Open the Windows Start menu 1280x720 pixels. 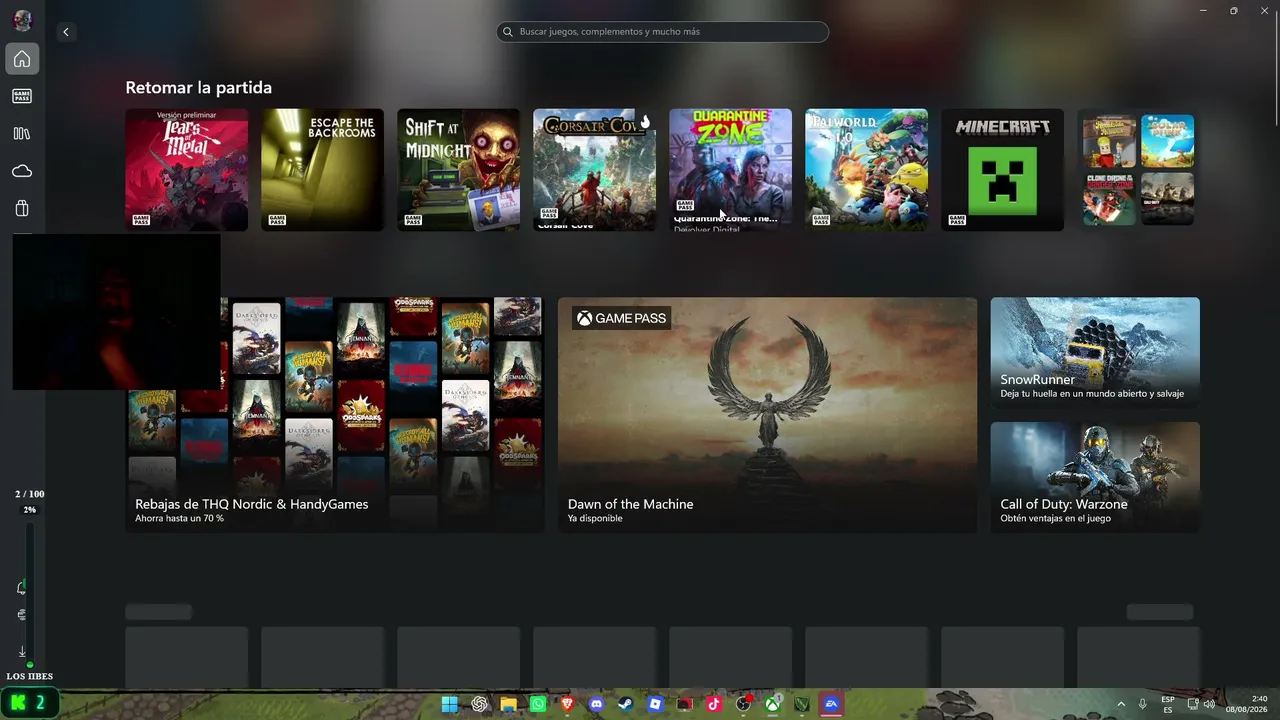450,704
